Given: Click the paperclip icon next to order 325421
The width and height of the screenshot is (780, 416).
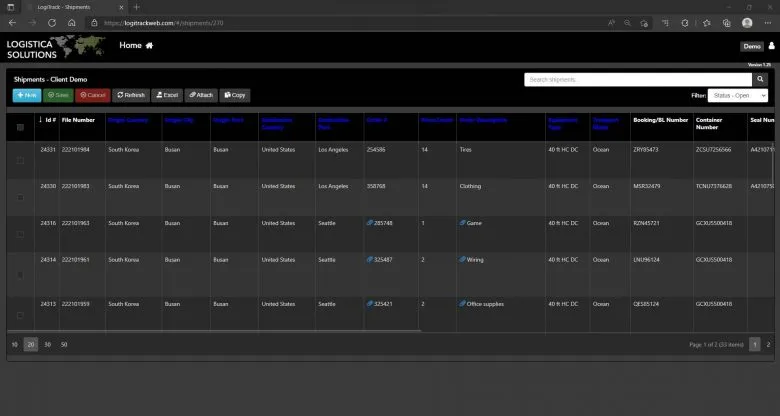Looking at the screenshot, I should tap(370, 304).
